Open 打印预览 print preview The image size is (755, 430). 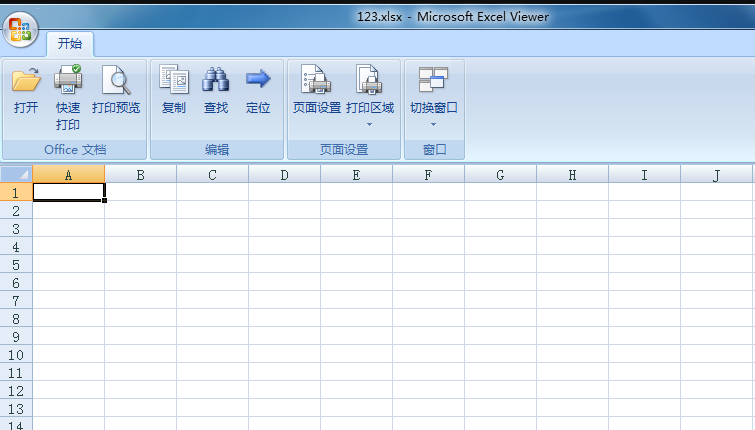[x=116, y=90]
